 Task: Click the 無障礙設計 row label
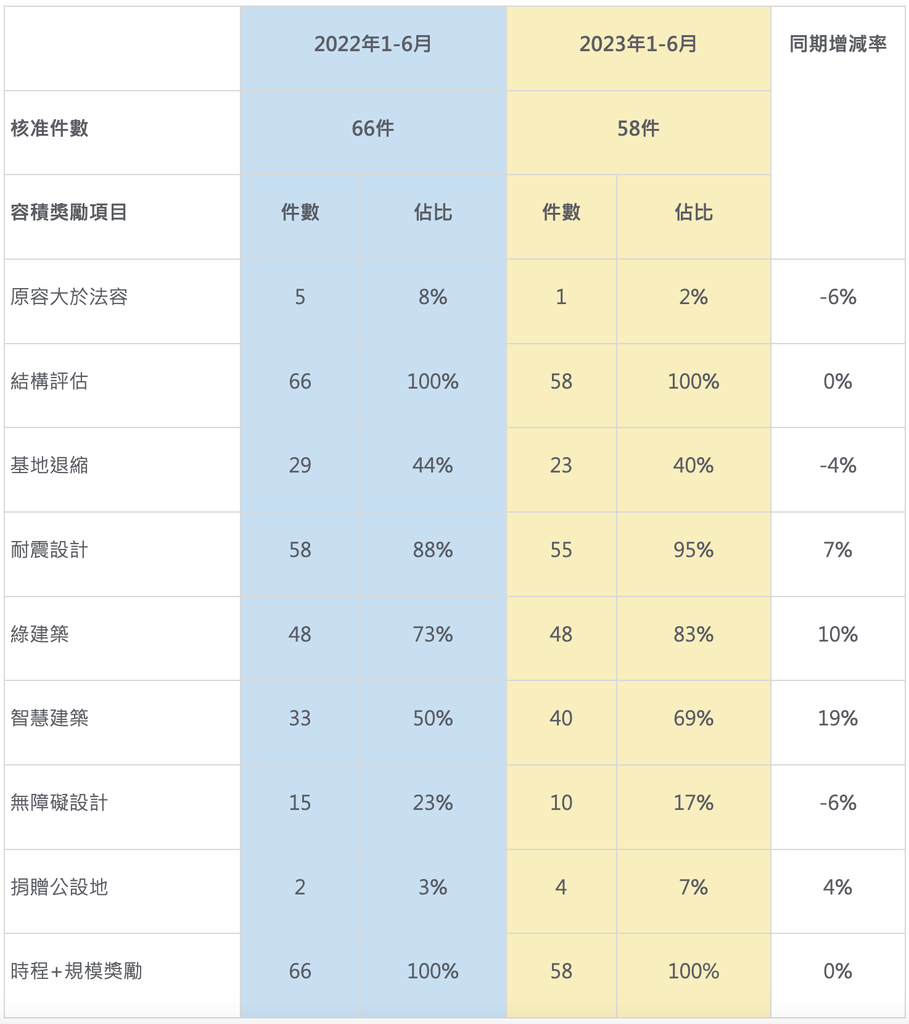point(59,803)
